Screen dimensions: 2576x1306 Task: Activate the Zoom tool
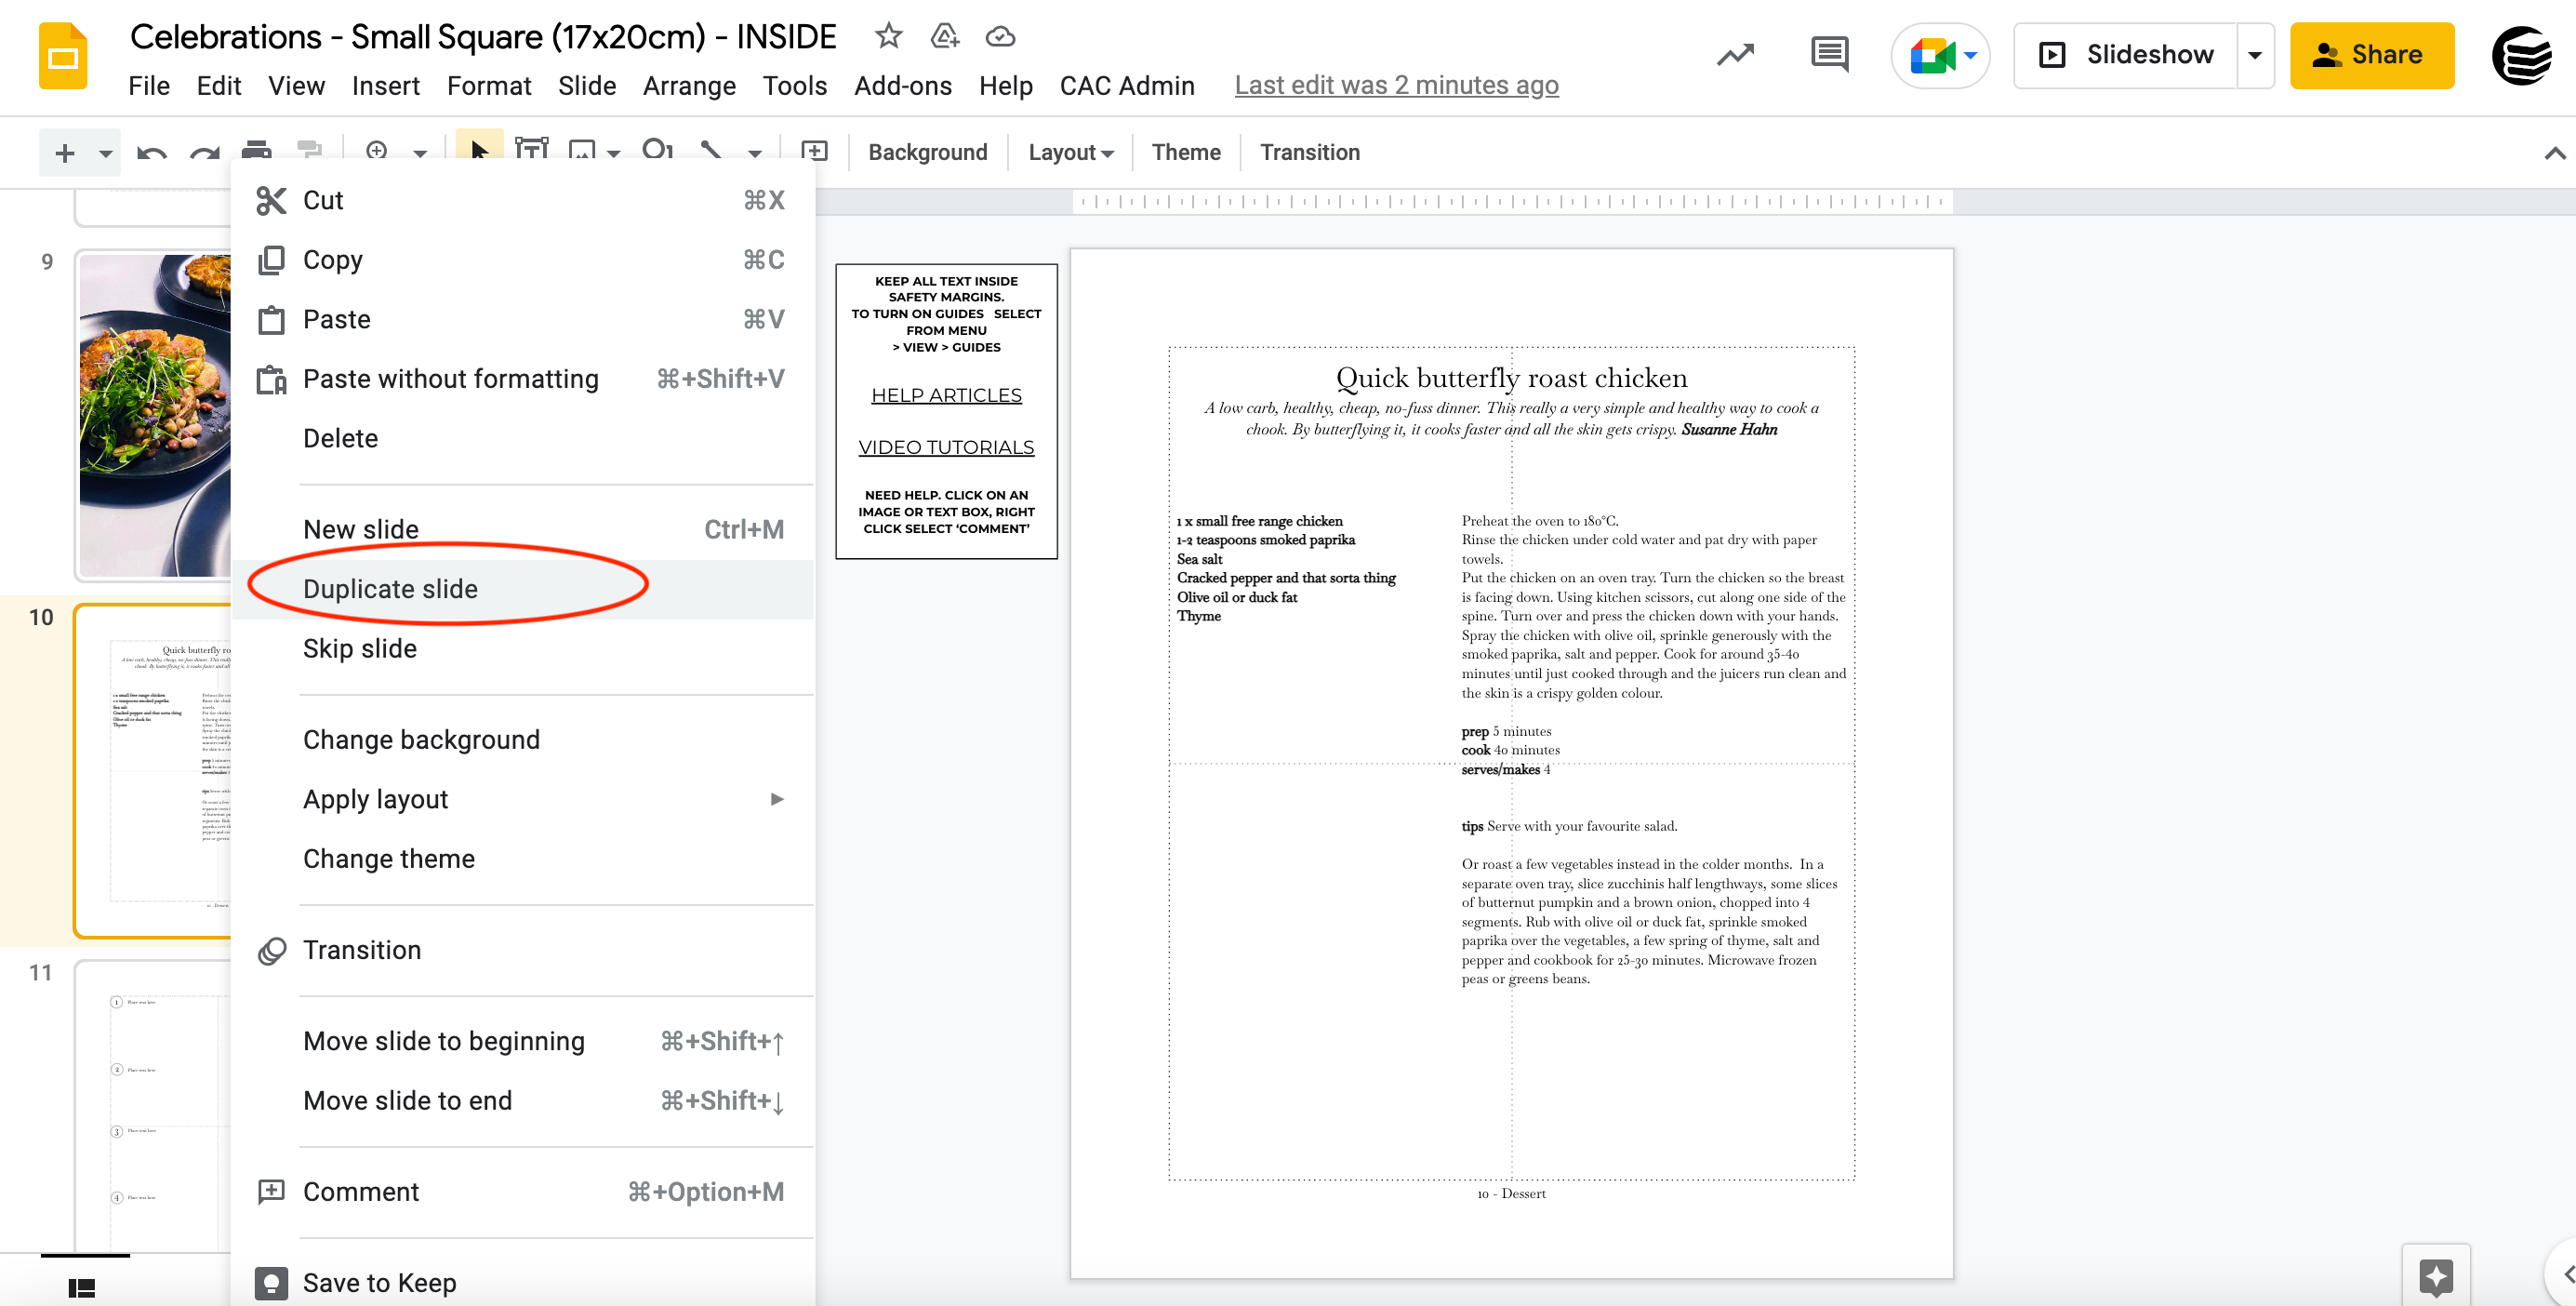tap(378, 152)
